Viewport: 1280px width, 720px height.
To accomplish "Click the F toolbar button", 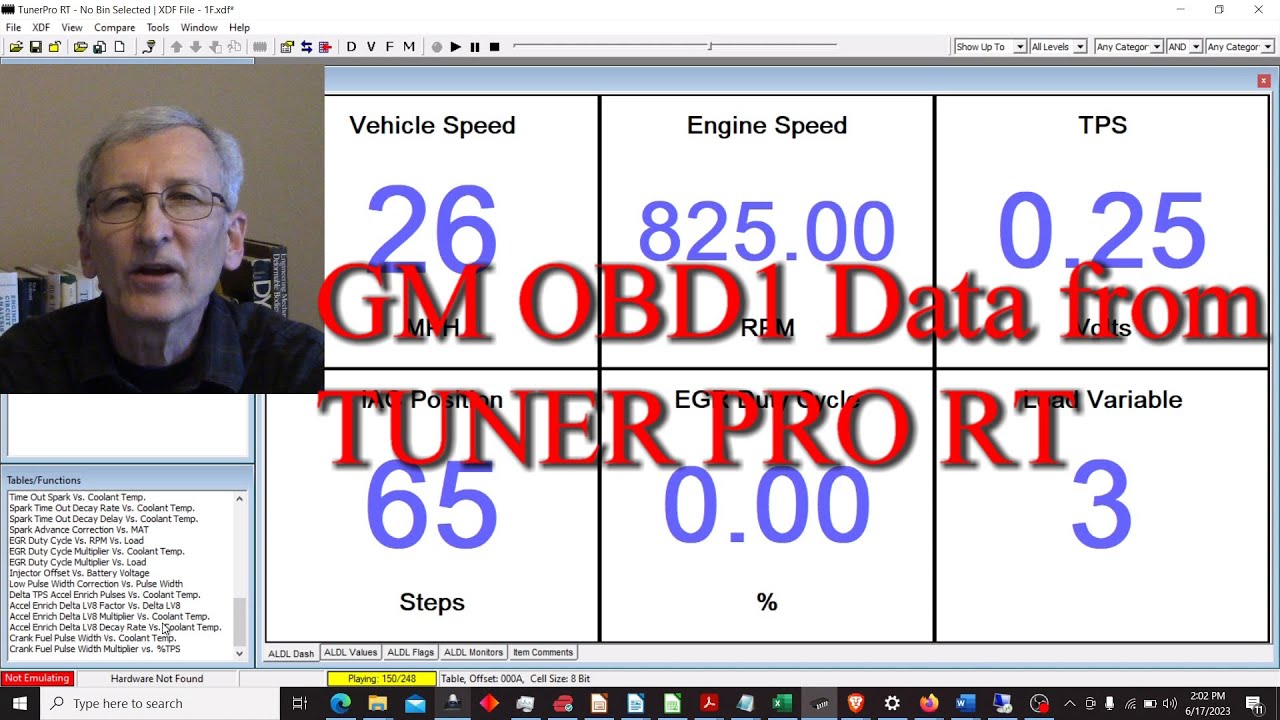I will 389,47.
